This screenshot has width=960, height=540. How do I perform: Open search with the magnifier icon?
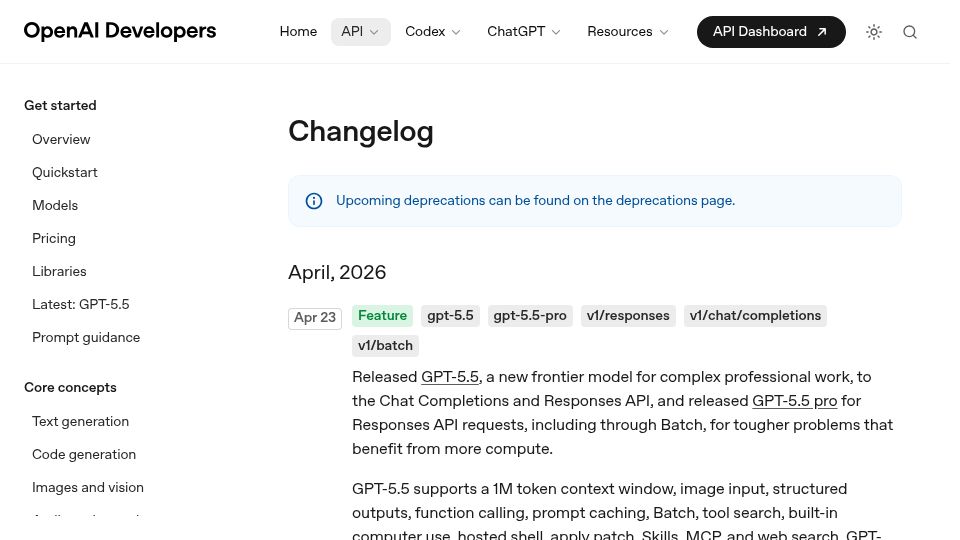point(910,32)
